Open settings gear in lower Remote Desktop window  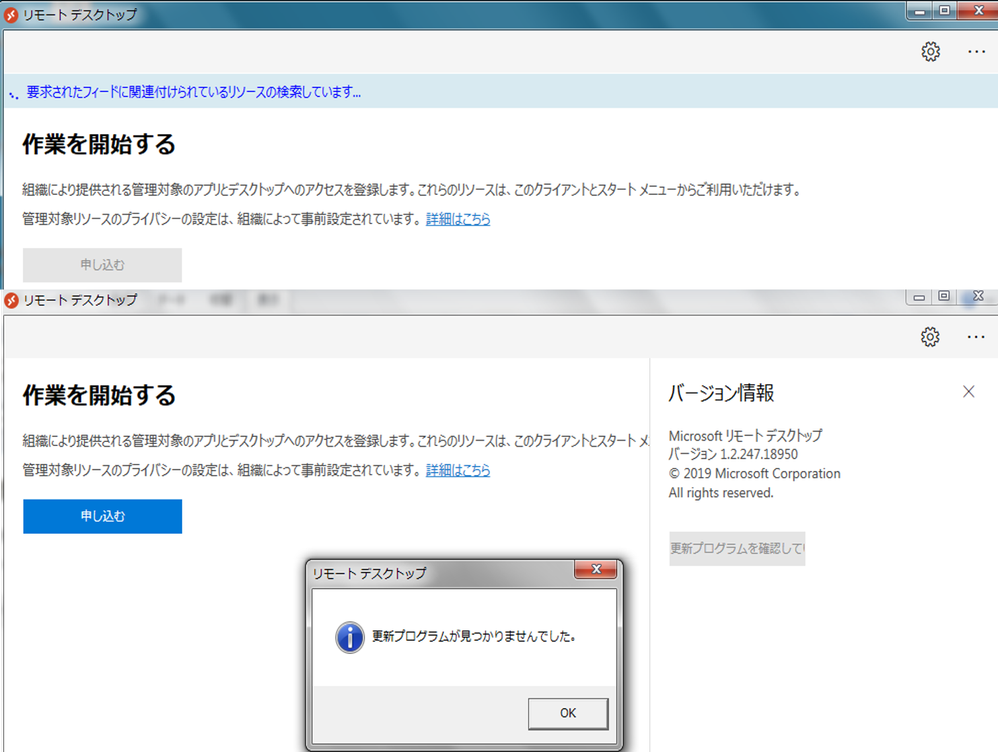[x=930, y=337]
